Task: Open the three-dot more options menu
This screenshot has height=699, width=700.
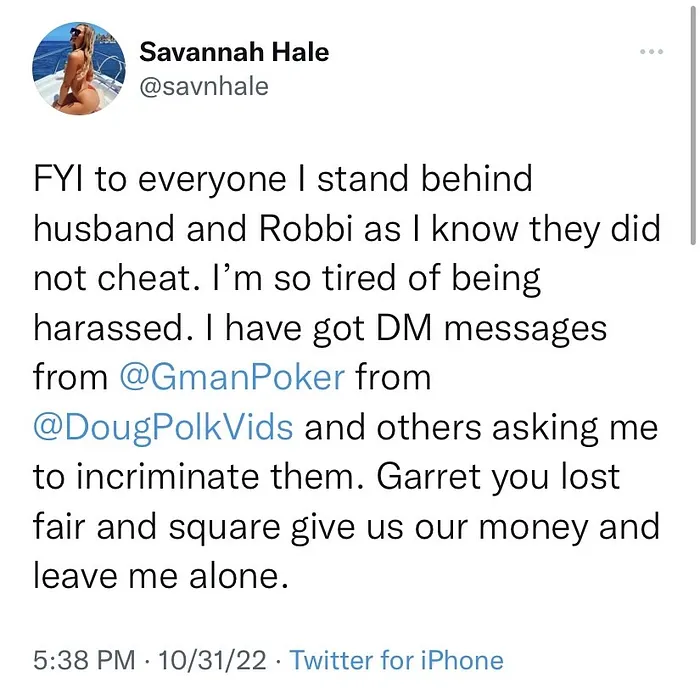Action: [651, 52]
